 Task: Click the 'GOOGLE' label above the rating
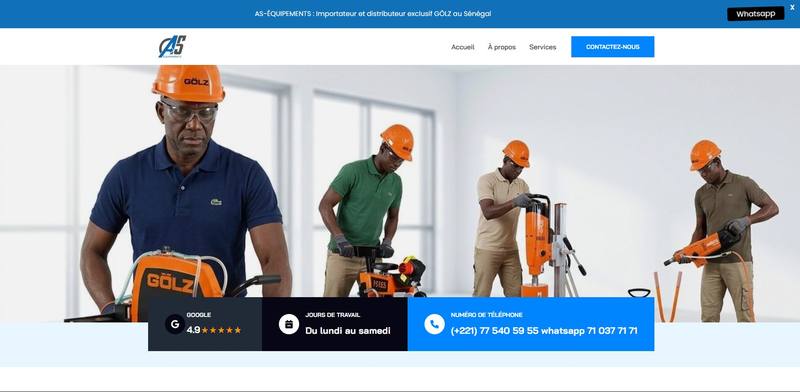click(x=198, y=315)
